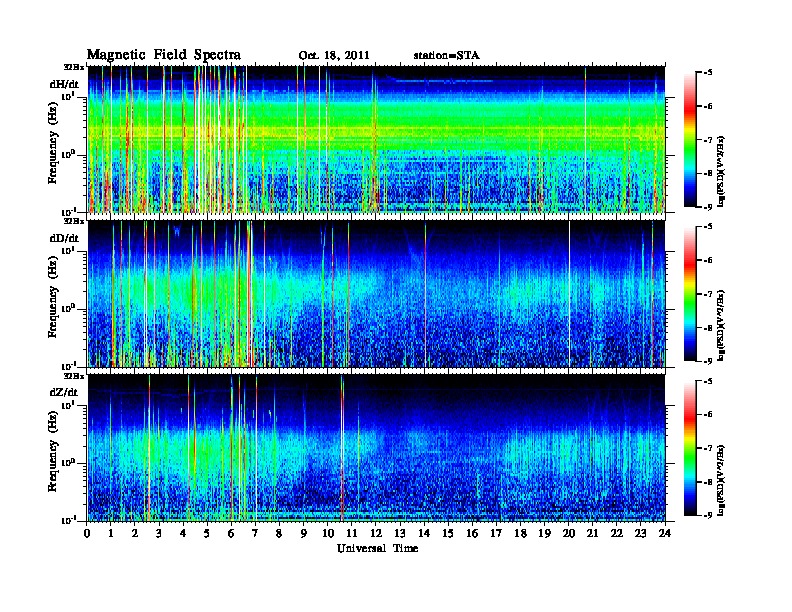Select the "dD/dt" panel label

click(64, 238)
